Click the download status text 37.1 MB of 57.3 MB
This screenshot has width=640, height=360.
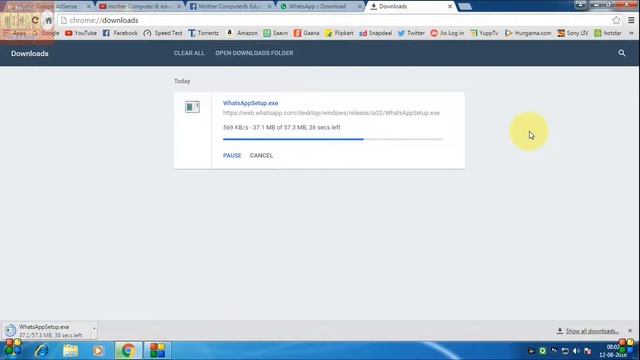pyautogui.click(x=282, y=127)
